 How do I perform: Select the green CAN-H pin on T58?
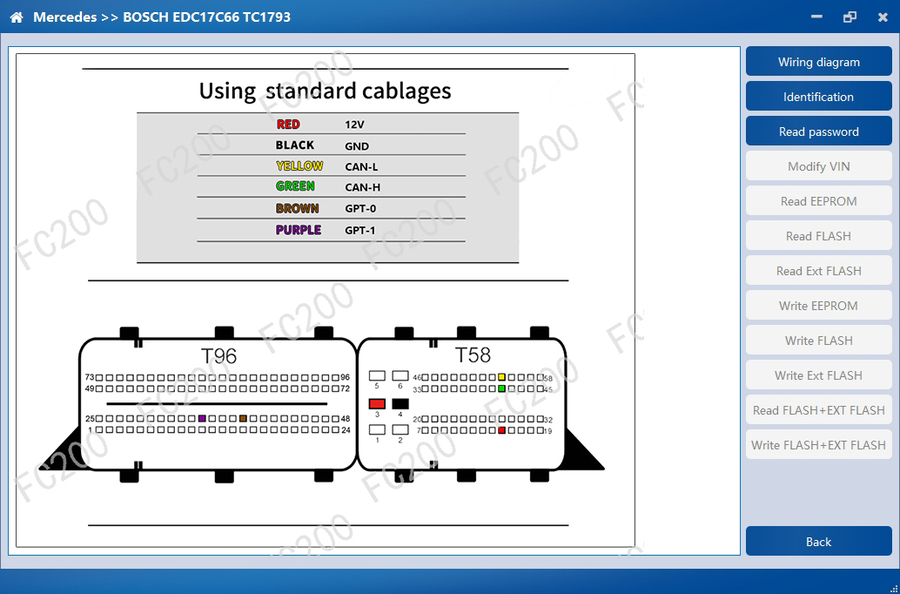502,389
